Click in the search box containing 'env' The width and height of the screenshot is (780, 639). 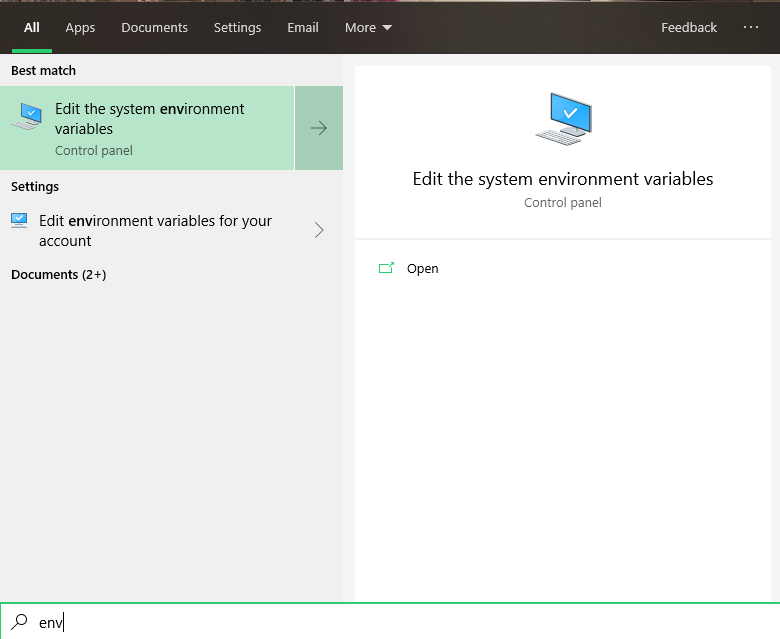400,622
